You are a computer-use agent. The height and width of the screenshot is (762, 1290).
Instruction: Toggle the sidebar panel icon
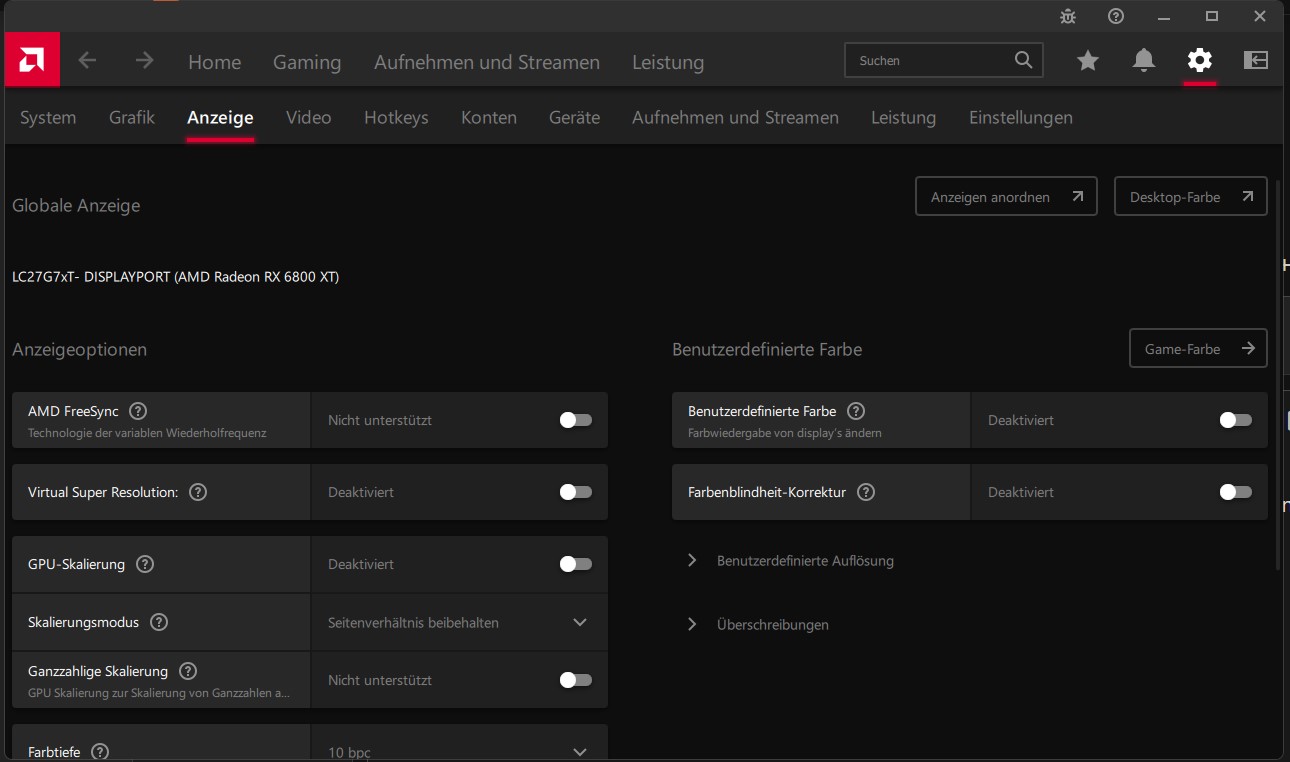coord(1256,61)
